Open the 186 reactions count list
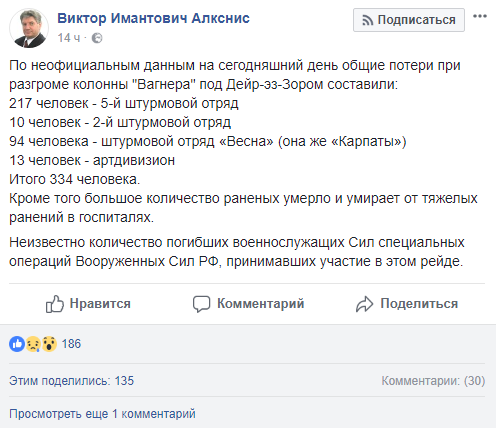The width and height of the screenshot is (496, 428). pos(71,344)
